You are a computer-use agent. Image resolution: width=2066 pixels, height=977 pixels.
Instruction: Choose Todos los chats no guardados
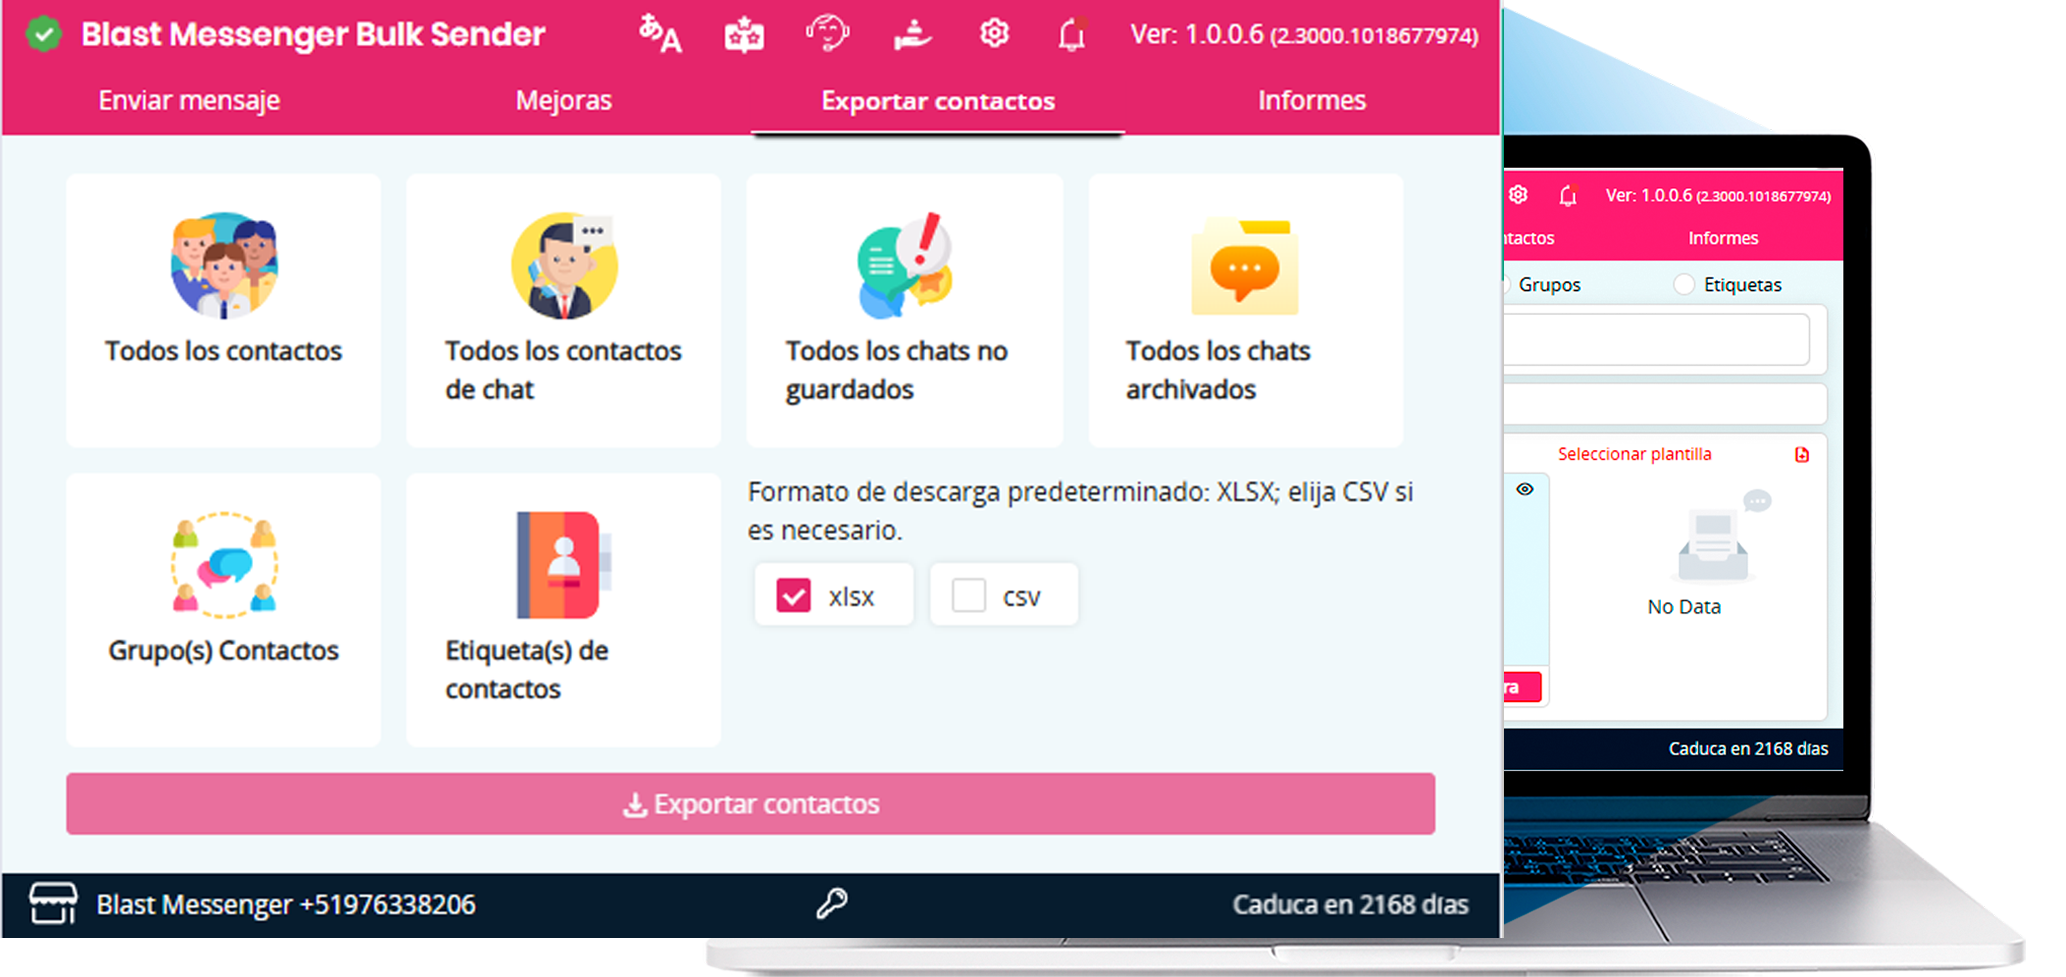[x=904, y=310]
